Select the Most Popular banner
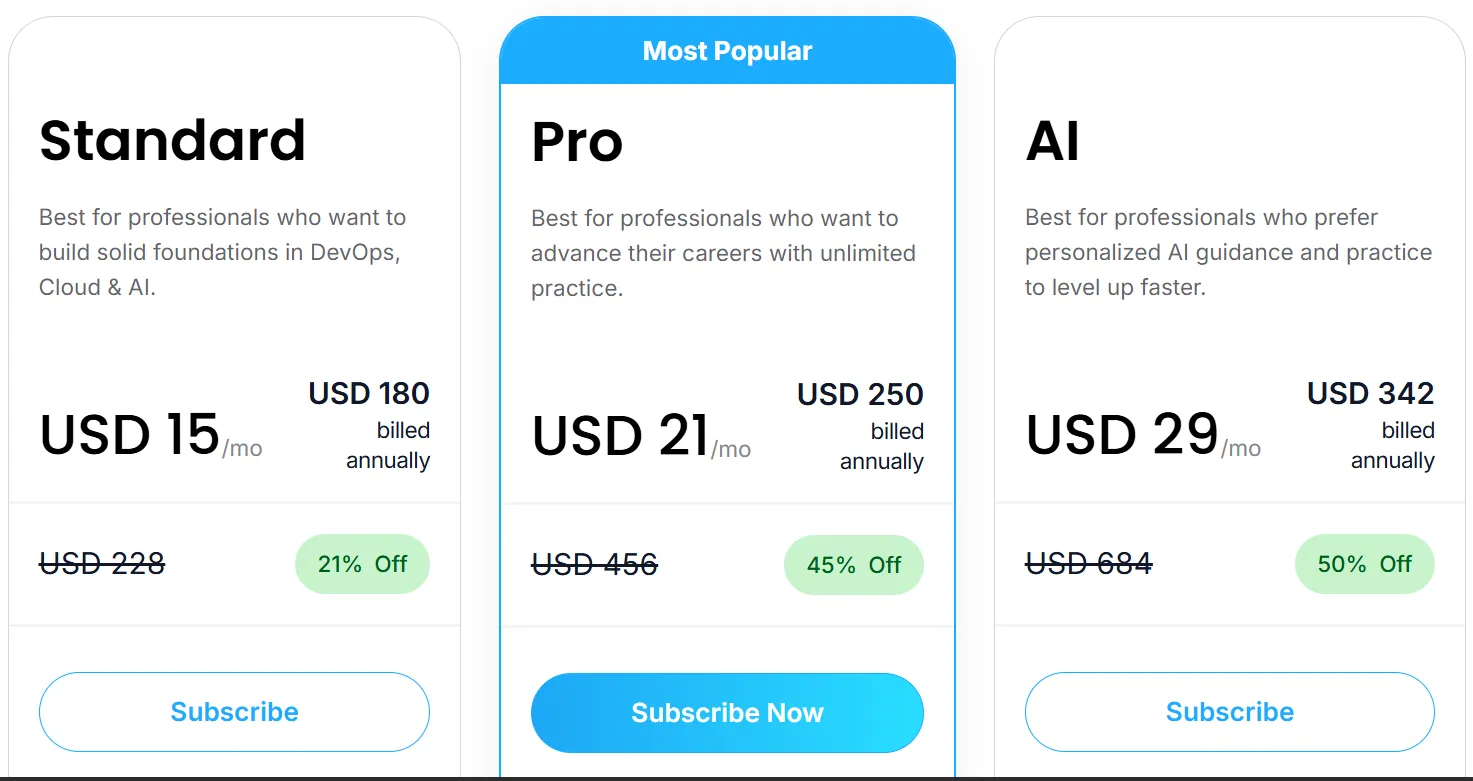 727,51
